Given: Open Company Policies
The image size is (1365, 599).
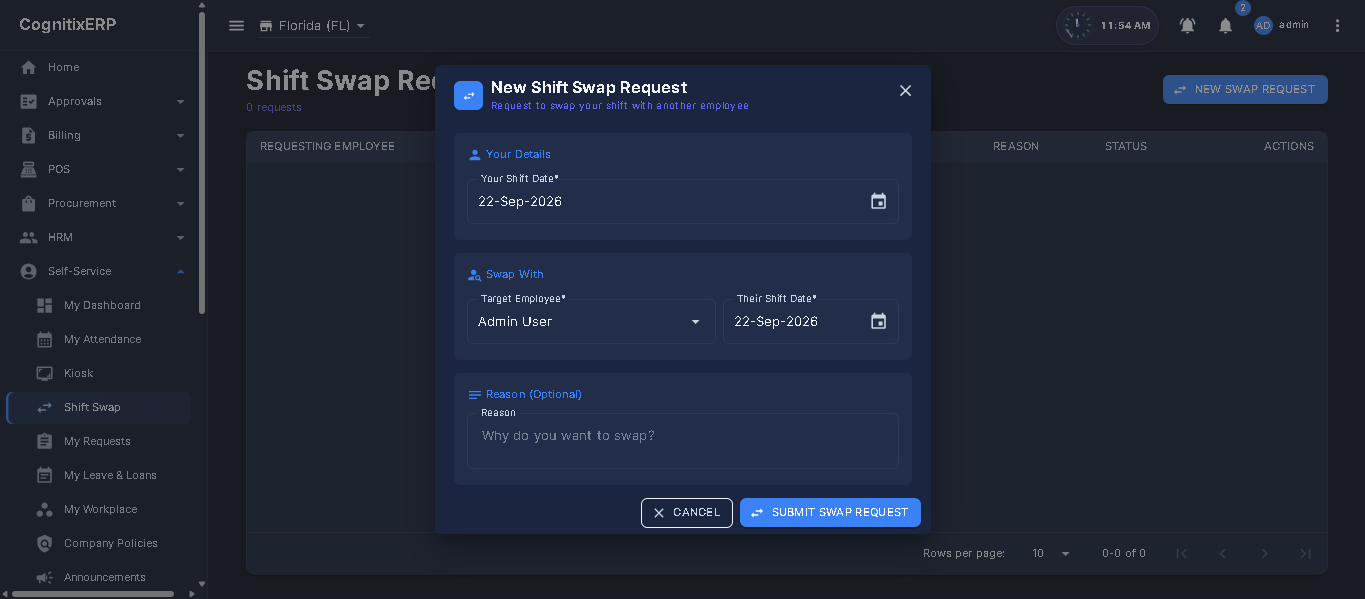Looking at the screenshot, I should [x=99, y=543].
